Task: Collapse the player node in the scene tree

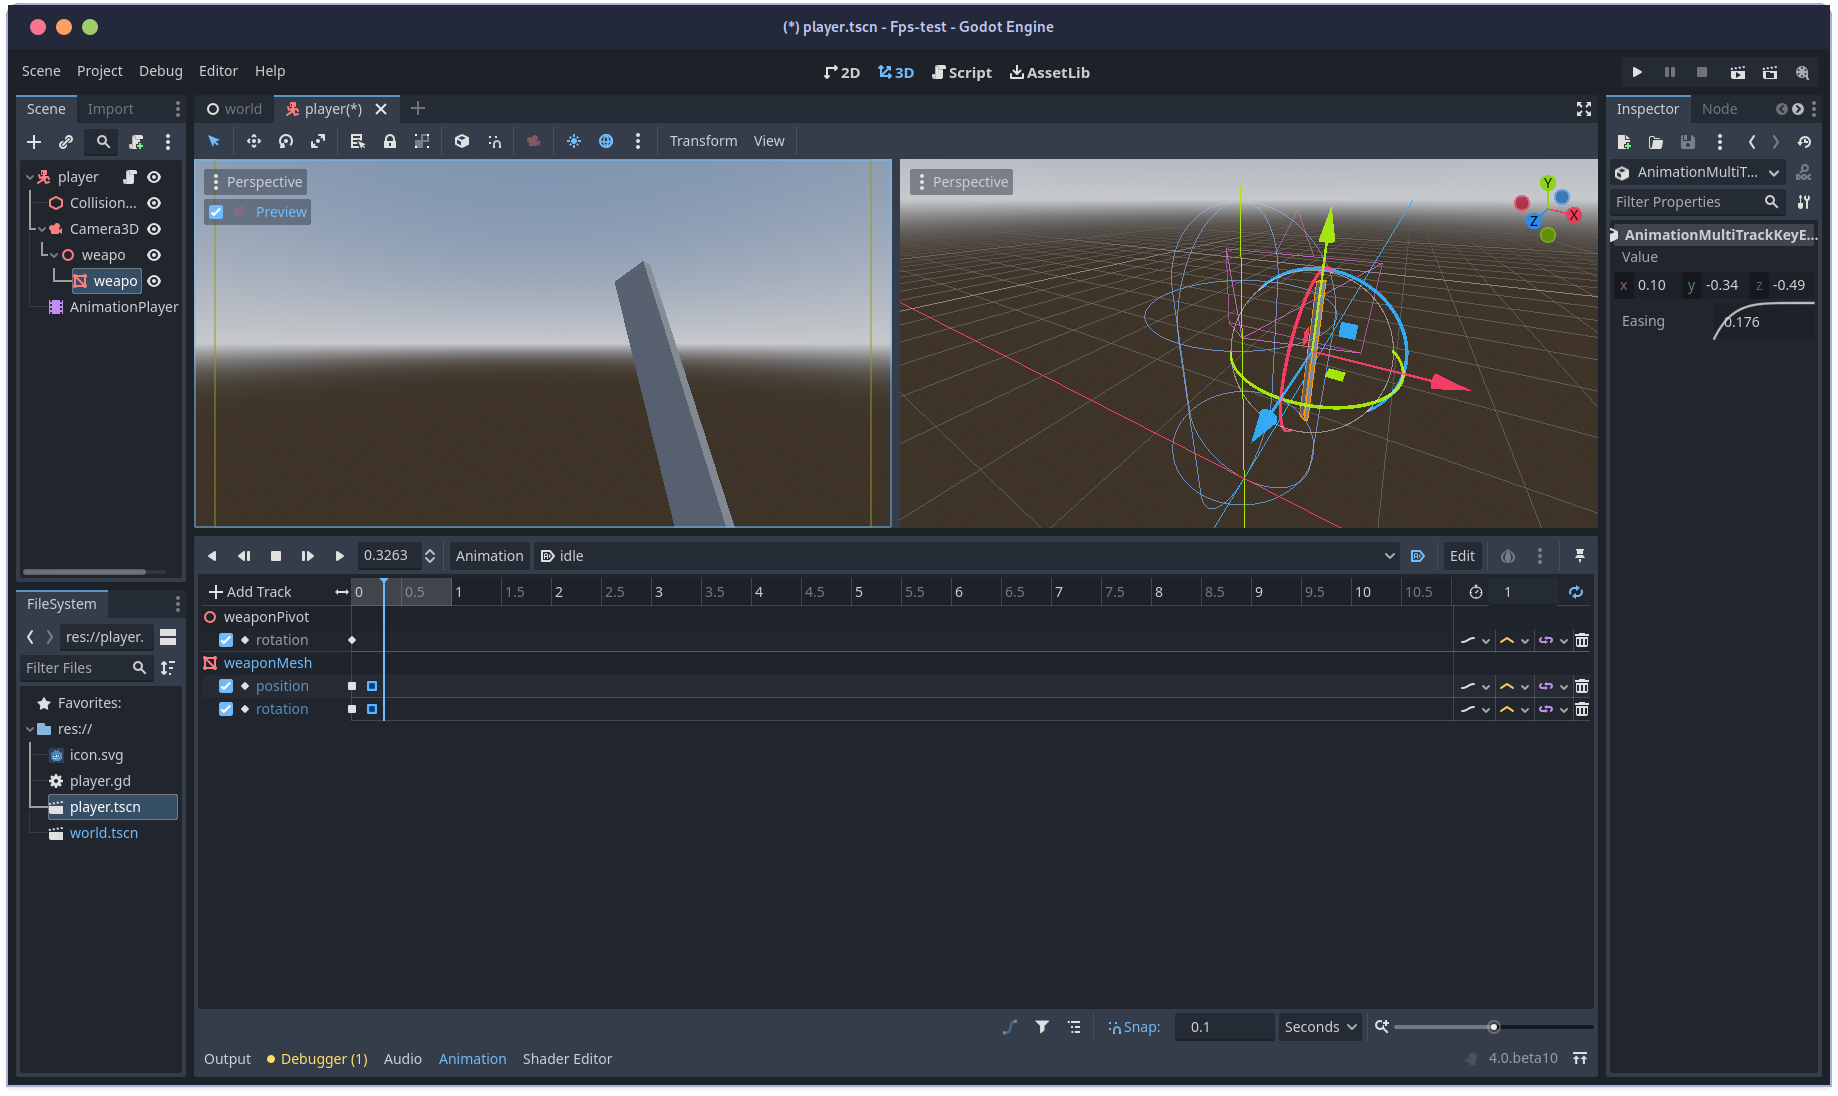Action: [x=30, y=176]
